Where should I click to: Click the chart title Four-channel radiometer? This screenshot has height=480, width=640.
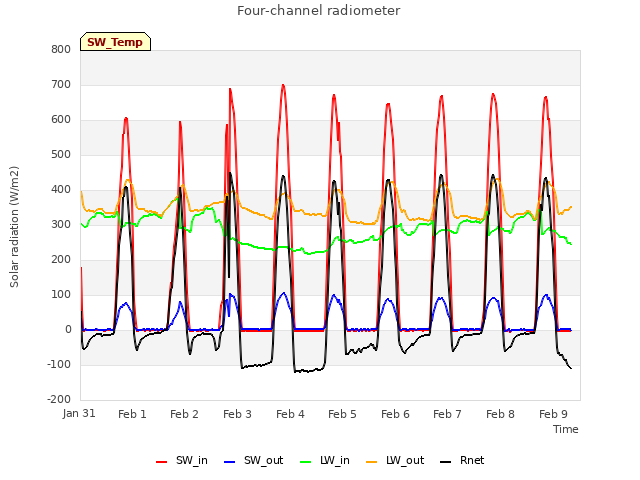(318, 10)
